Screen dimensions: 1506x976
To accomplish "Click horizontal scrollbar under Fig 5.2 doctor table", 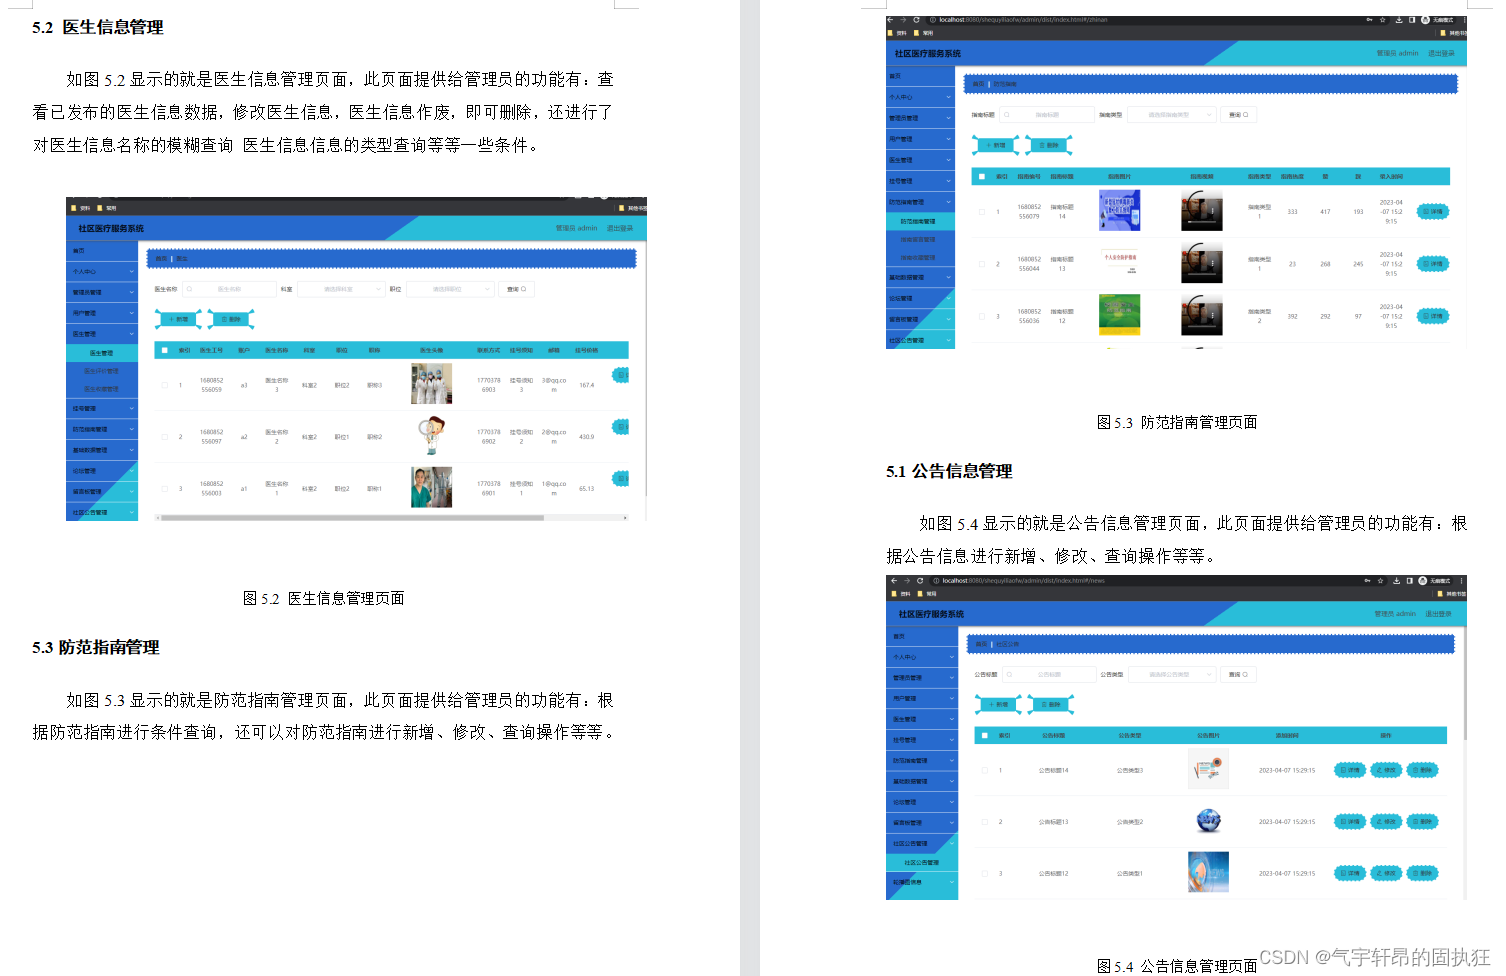I will (x=352, y=518).
